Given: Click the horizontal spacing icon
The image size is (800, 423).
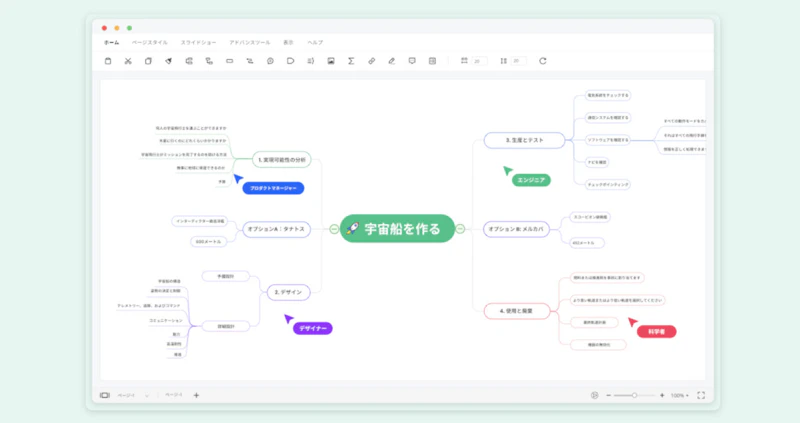Looking at the screenshot, I should (x=464, y=61).
